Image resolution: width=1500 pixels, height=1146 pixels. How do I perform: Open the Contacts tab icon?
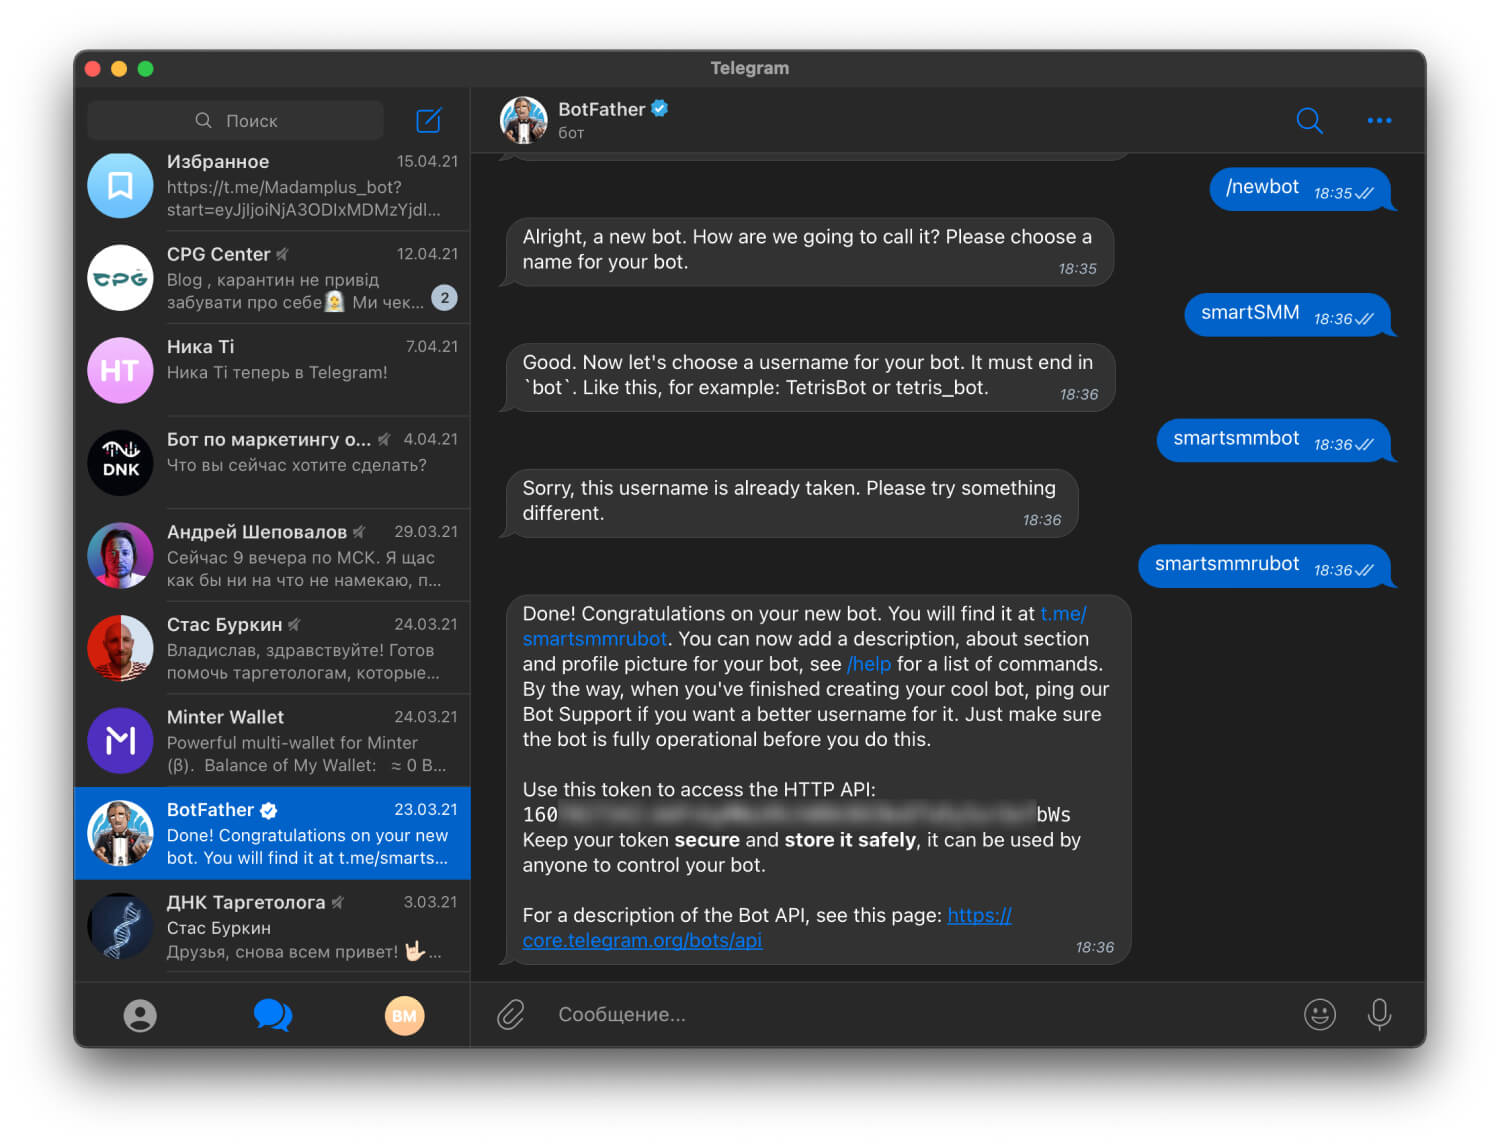coord(140,1015)
